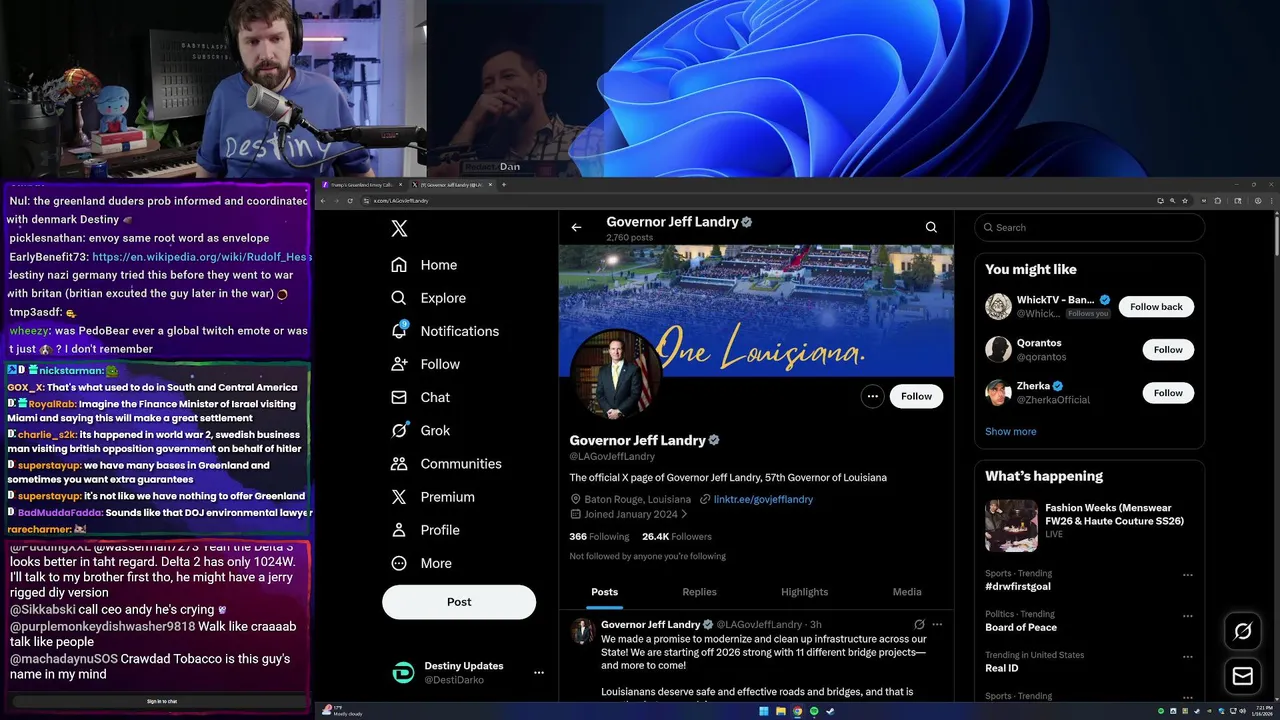Viewport: 1280px width, 720px height.
Task: Open the Fashion Weeks live event
Action: [x=1089, y=525]
